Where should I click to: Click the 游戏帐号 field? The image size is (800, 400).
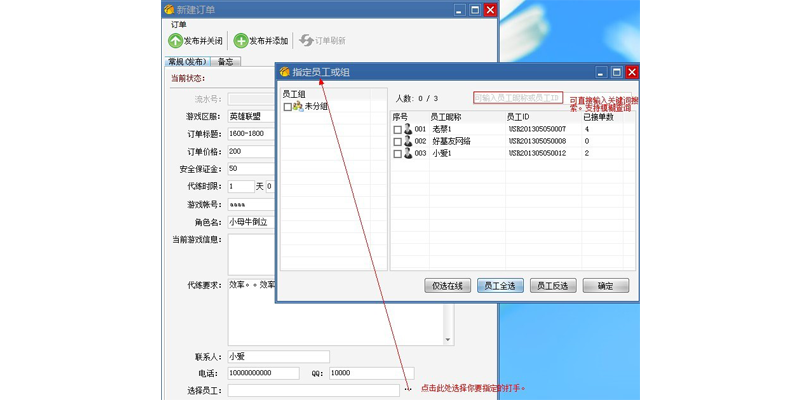tap(252, 205)
